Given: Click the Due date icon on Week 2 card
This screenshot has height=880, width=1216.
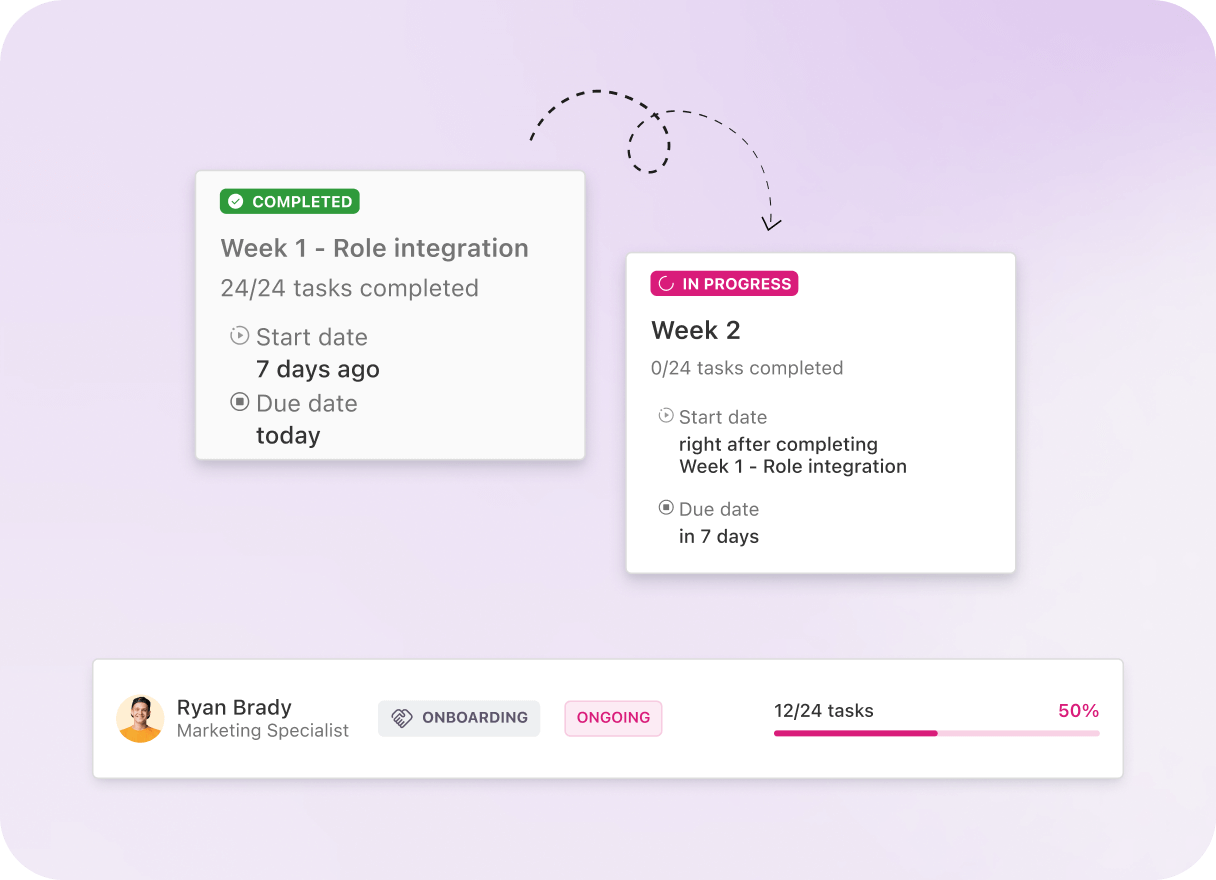Looking at the screenshot, I should (665, 507).
